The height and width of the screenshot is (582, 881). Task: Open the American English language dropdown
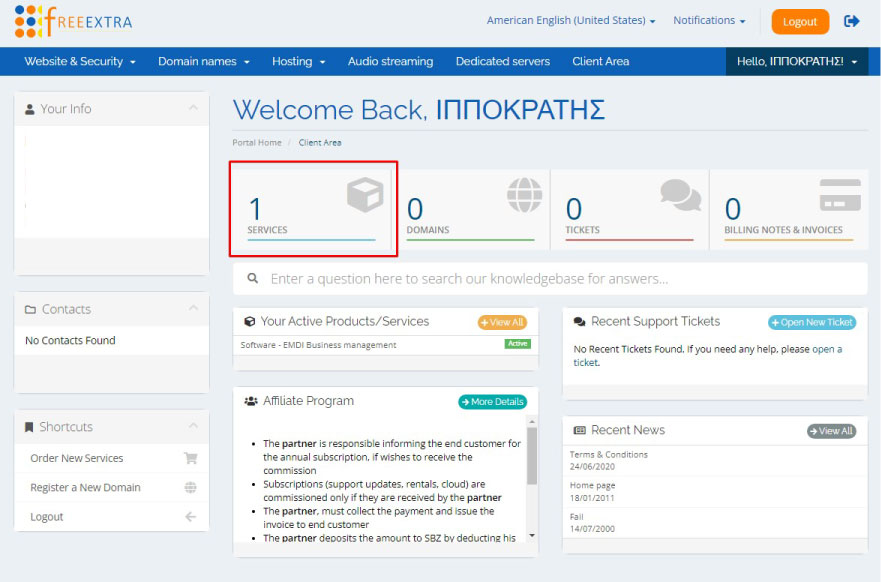pos(571,21)
